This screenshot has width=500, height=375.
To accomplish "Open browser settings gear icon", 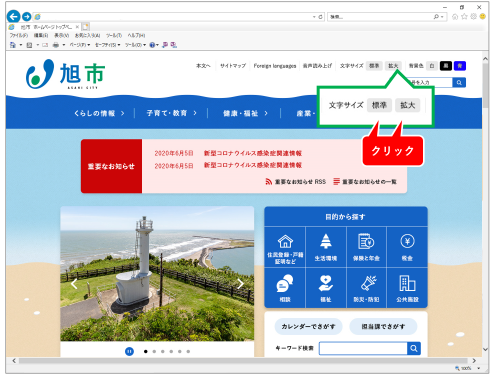I will coord(473,16).
